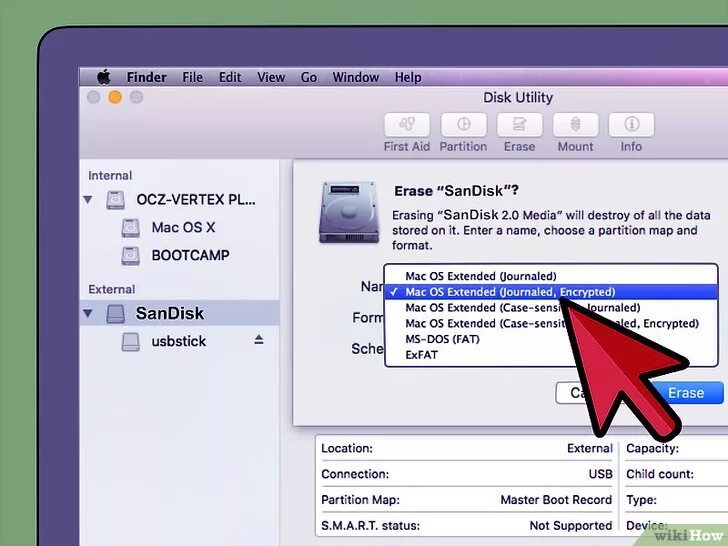
Task: Open the Edit menu
Action: click(x=230, y=77)
